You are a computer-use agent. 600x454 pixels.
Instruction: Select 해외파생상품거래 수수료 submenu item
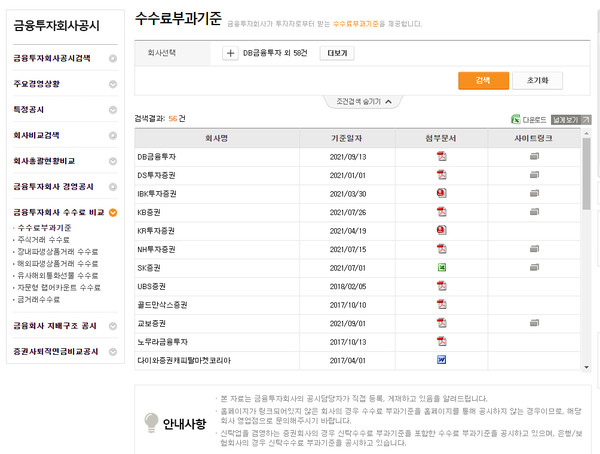point(58,263)
